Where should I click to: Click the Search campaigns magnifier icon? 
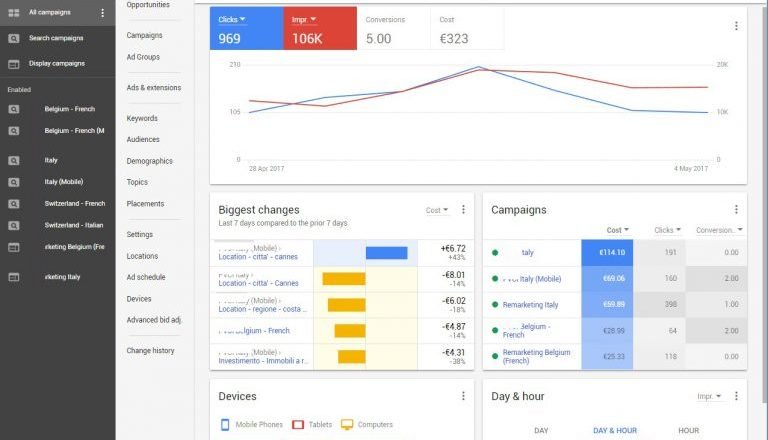click(14, 38)
